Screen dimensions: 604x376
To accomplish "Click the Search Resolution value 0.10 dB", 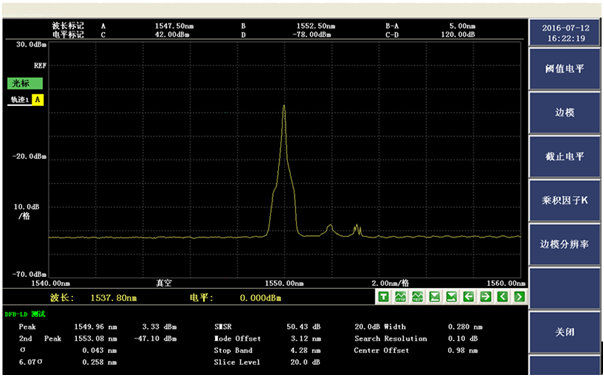I will [463, 339].
